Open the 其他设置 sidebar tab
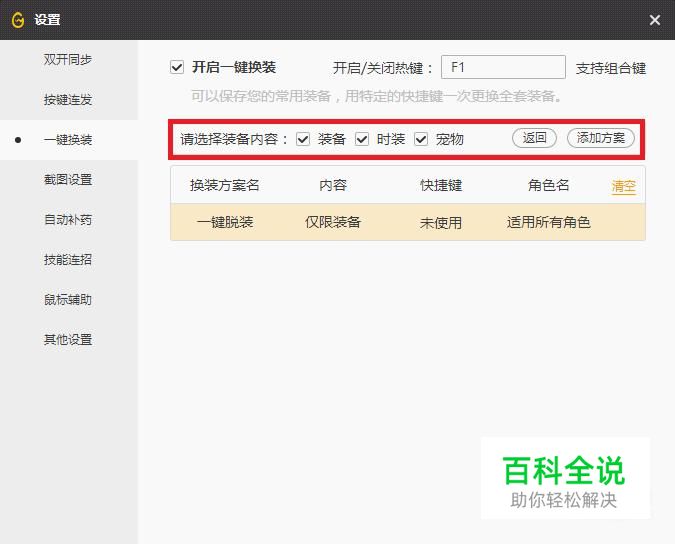Viewport: 675px width, 544px height. [x=68, y=340]
